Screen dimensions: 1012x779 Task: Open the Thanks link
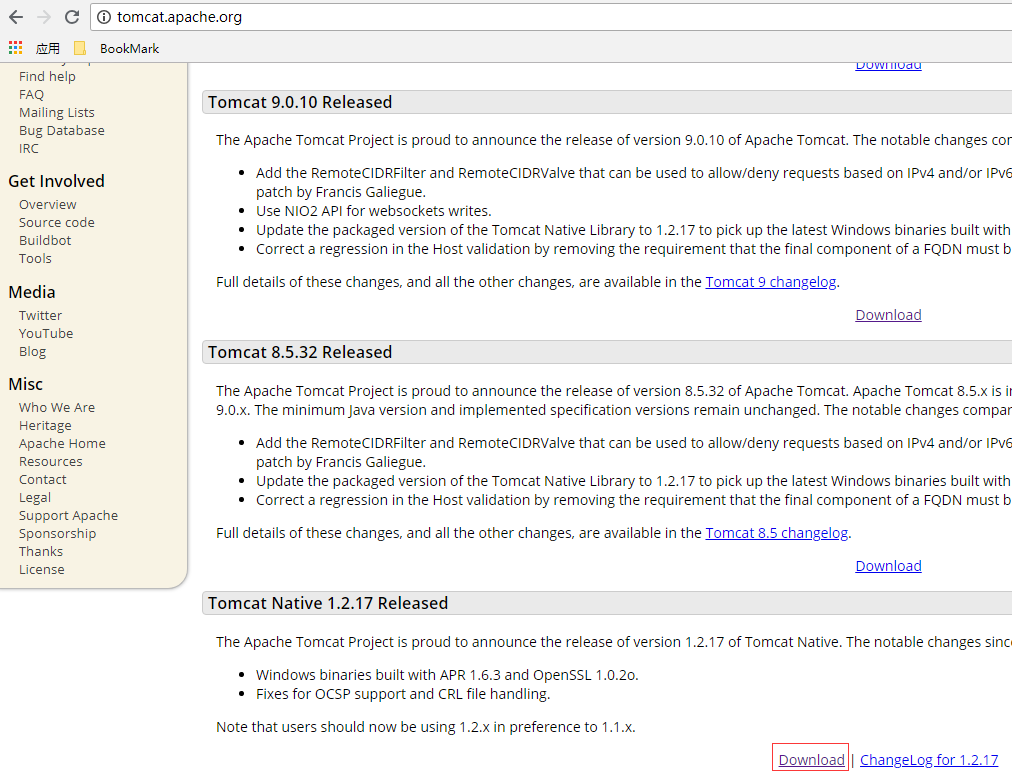coord(41,551)
